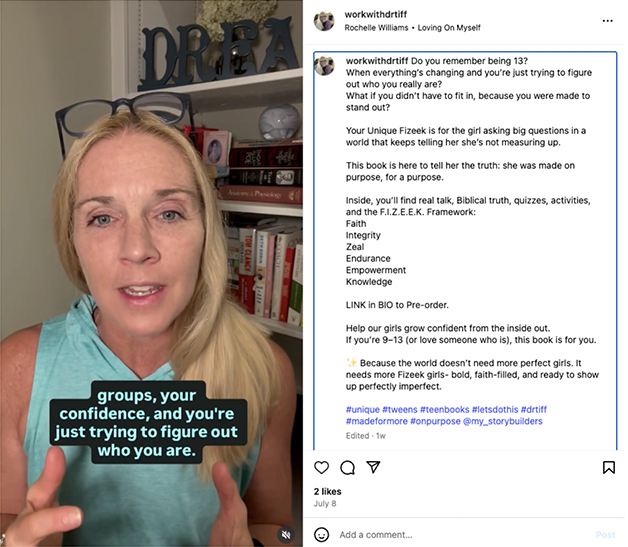Screen dimensions: 628x547
Task: Open the workwithdrtiff username in header
Action: coord(376,14)
